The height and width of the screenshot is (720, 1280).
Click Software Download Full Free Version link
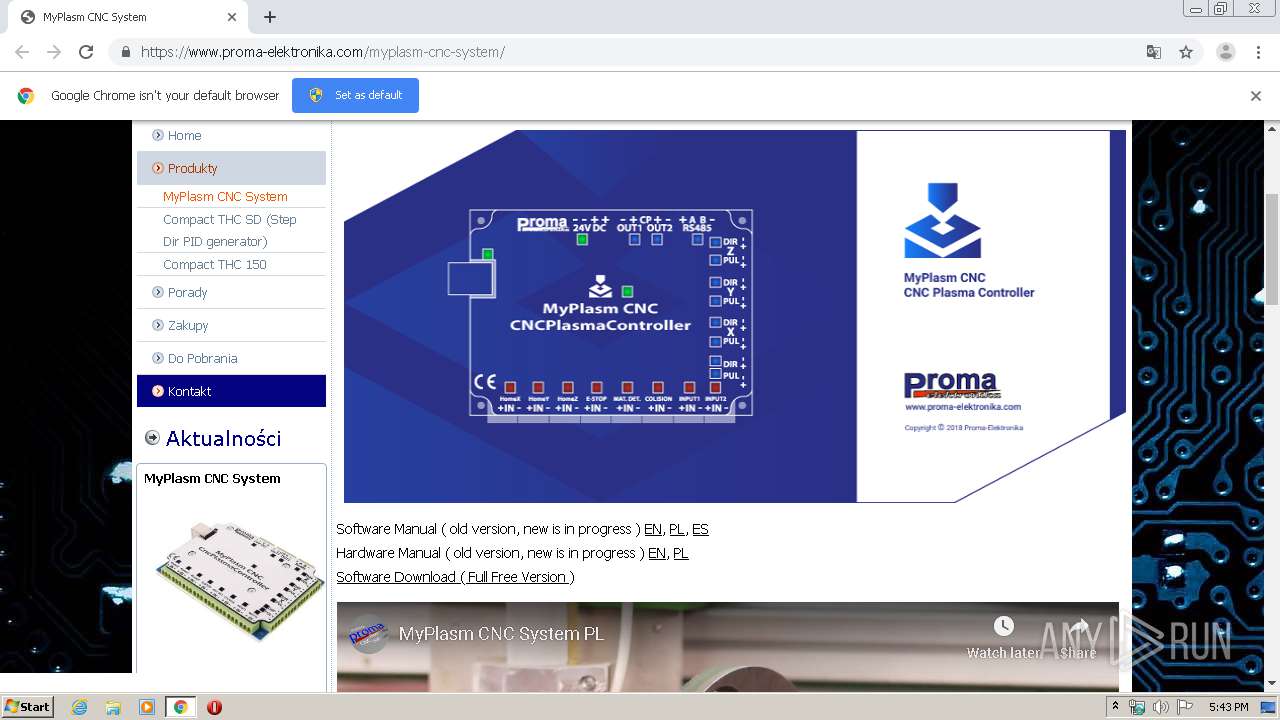(x=455, y=577)
